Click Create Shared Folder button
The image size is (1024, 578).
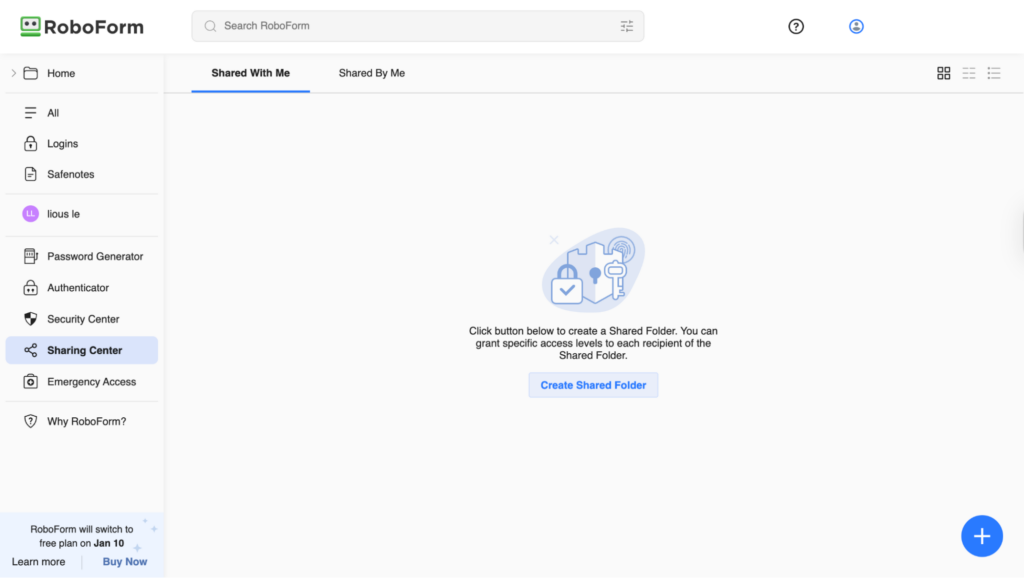click(x=593, y=385)
